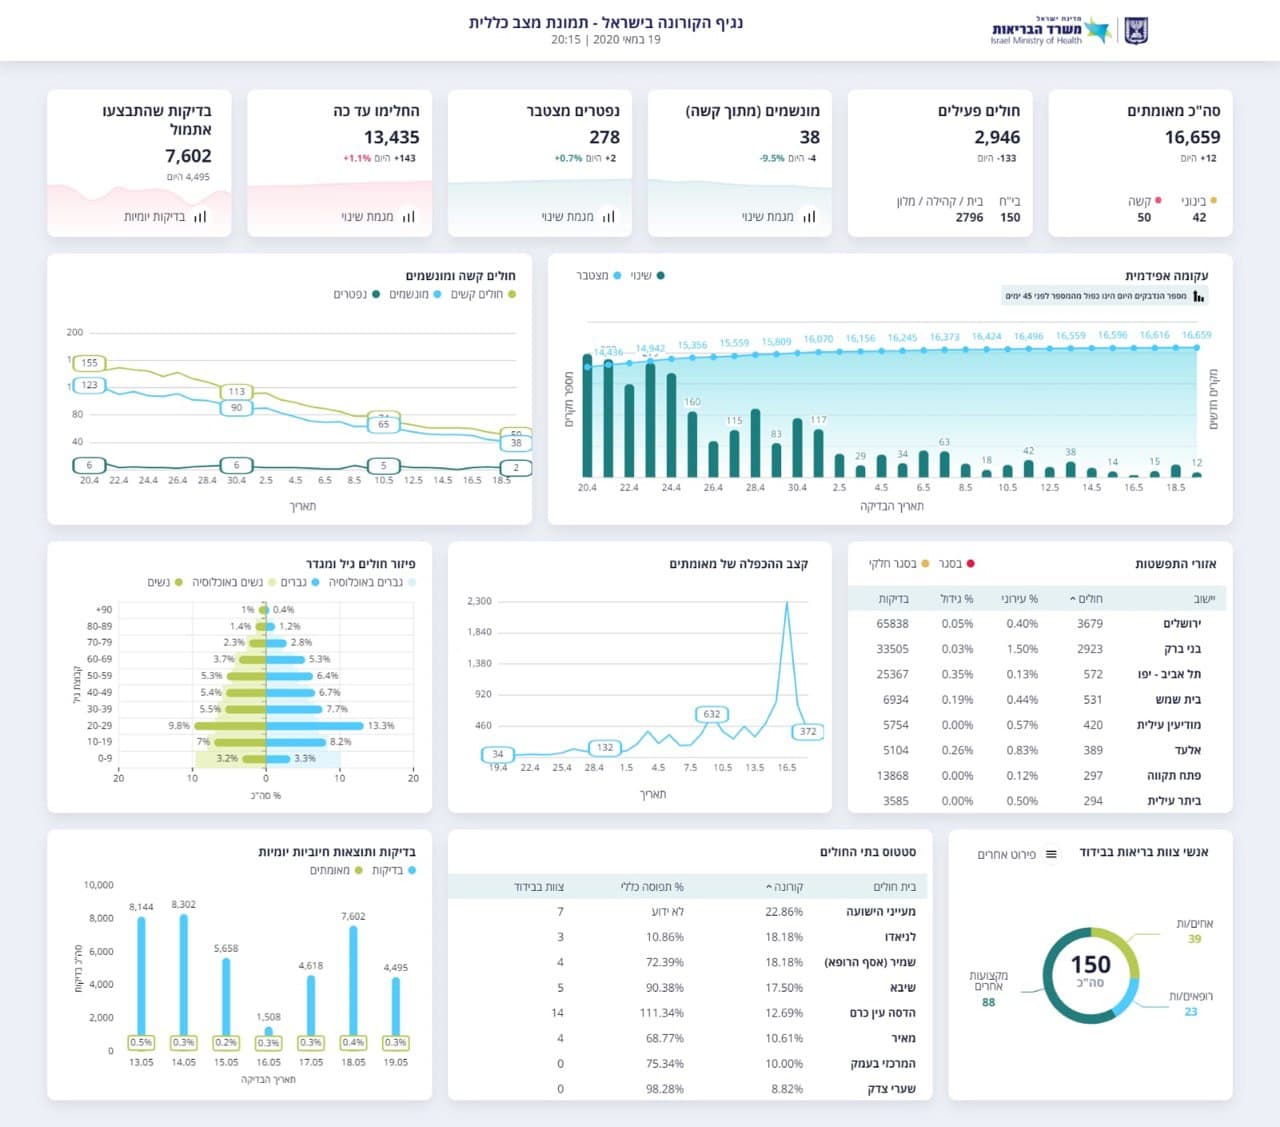Image resolution: width=1280 pixels, height=1127 pixels.
Task: Click the 18.05 bar showing 7,602 tests
Action: pyautogui.click(x=353, y=980)
